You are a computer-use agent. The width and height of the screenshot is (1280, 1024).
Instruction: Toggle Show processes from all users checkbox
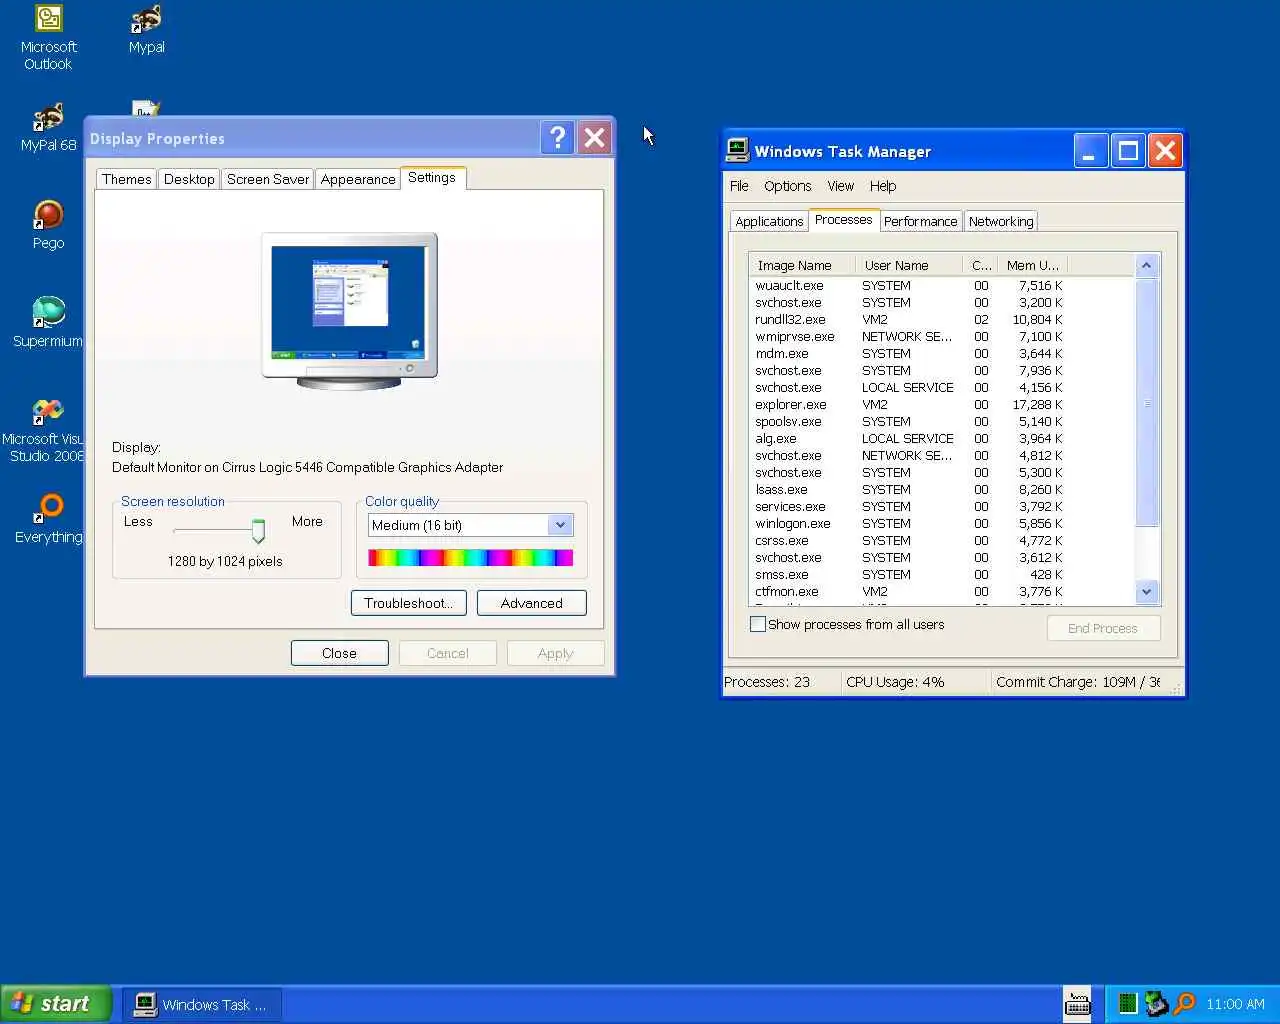pos(758,624)
